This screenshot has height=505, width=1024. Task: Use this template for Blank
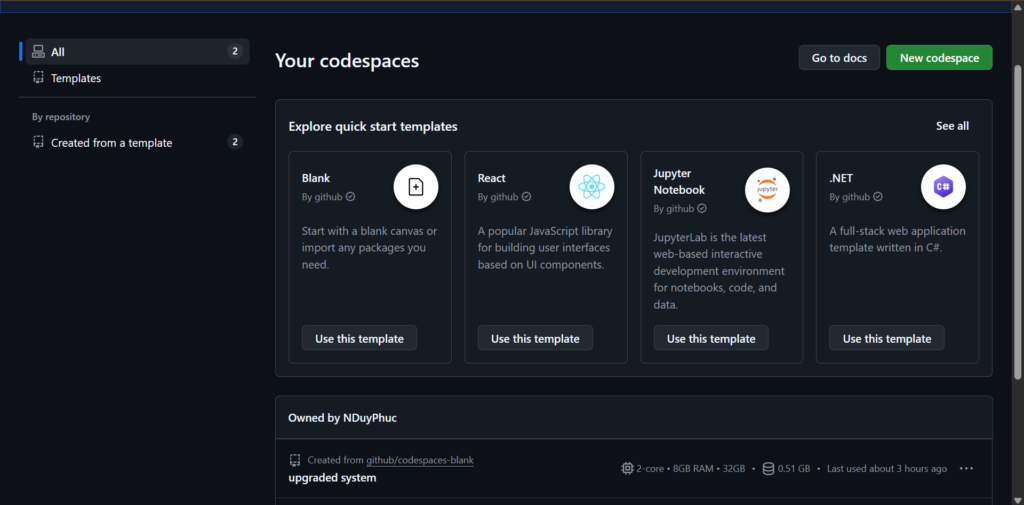click(x=359, y=338)
